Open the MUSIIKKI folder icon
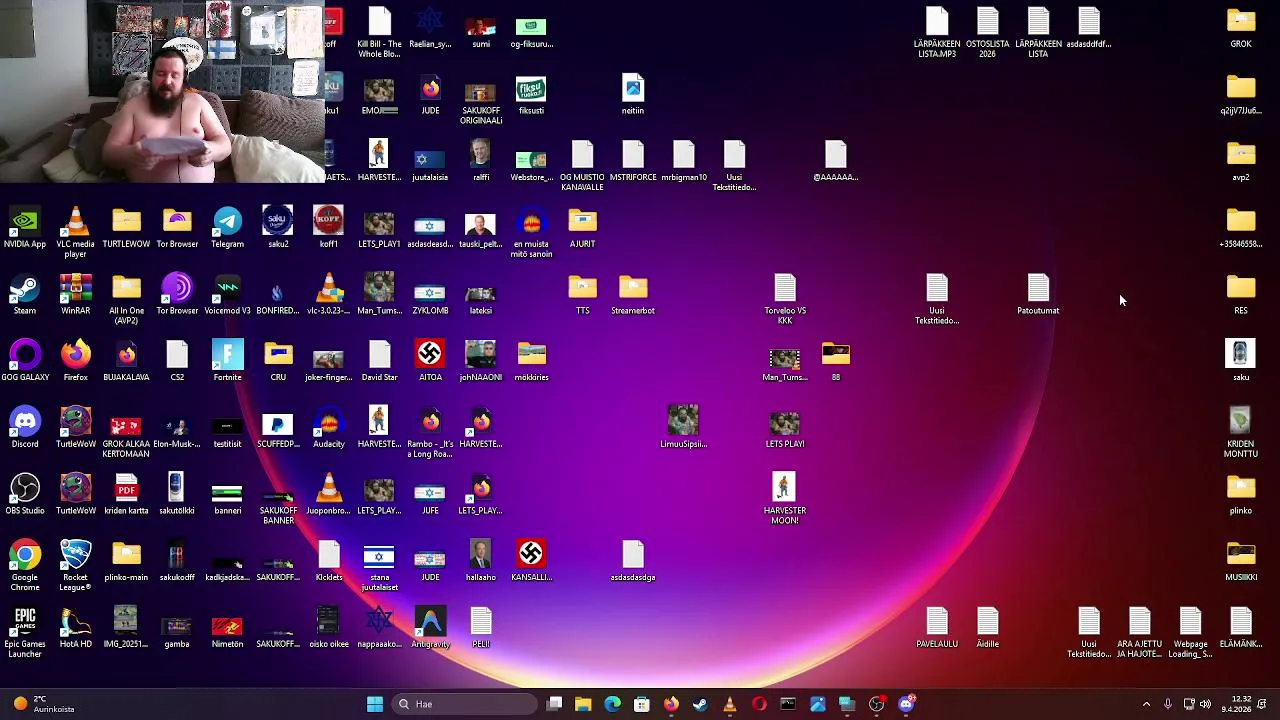The width and height of the screenshot is (1280, 720). [x=1240, y=561]
